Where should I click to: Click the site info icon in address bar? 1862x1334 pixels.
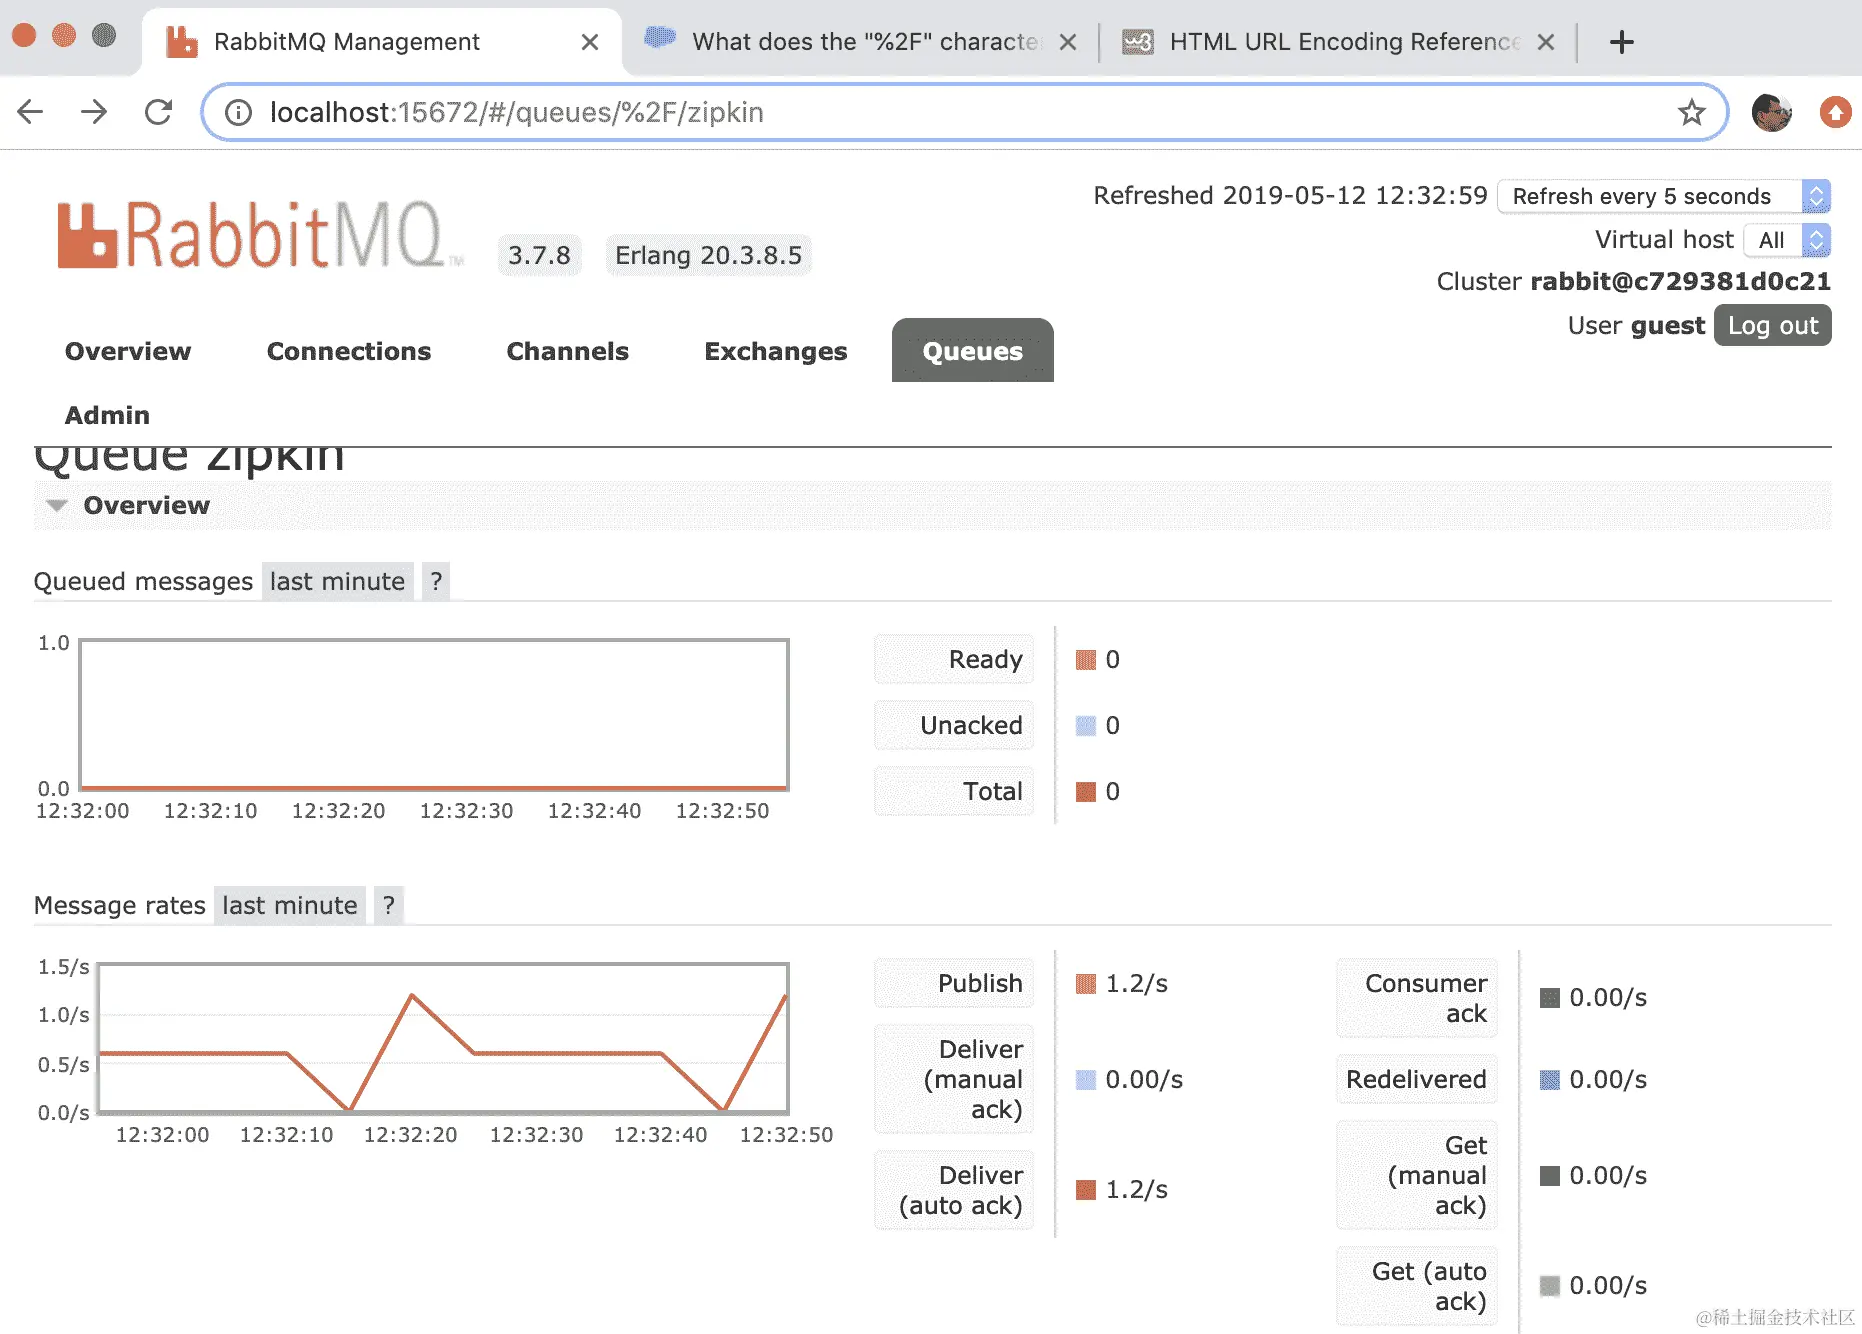238,112
